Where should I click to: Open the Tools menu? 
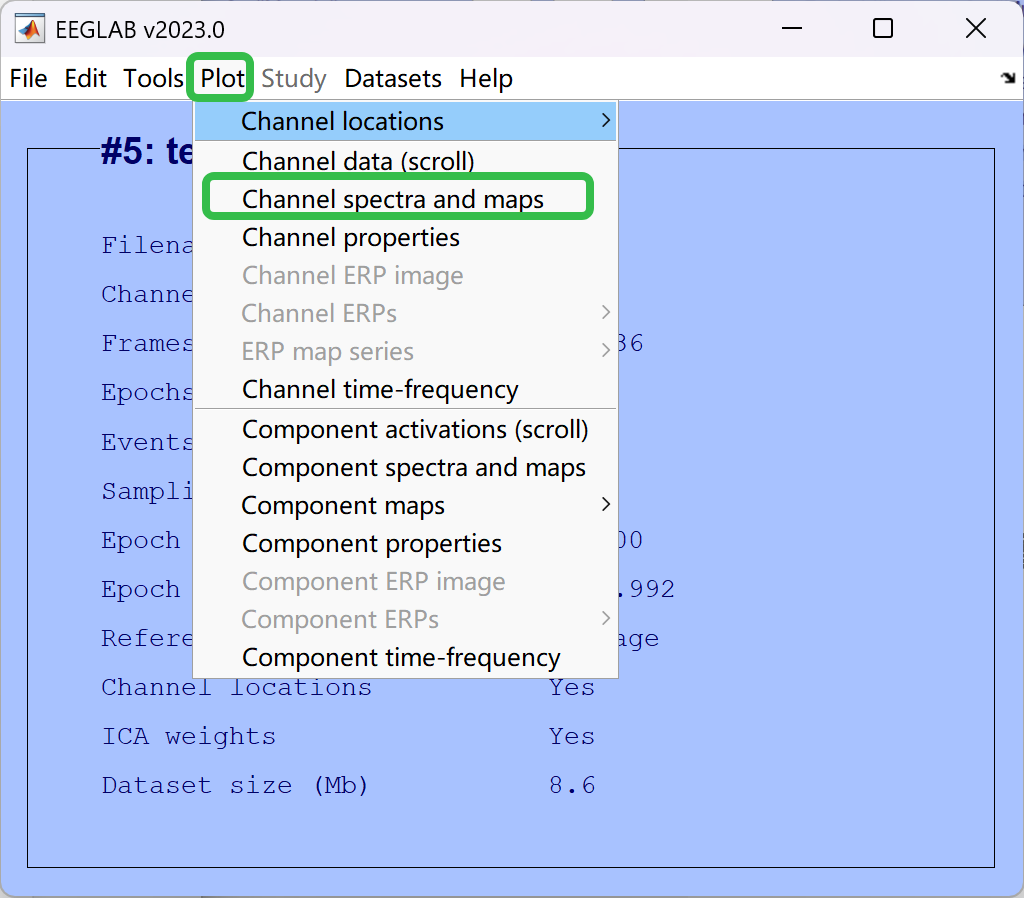point(153,78)
